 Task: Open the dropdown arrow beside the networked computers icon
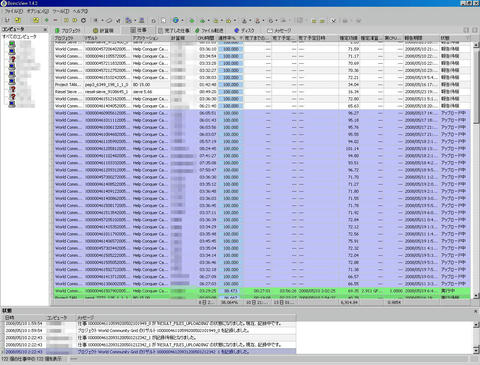135,21
